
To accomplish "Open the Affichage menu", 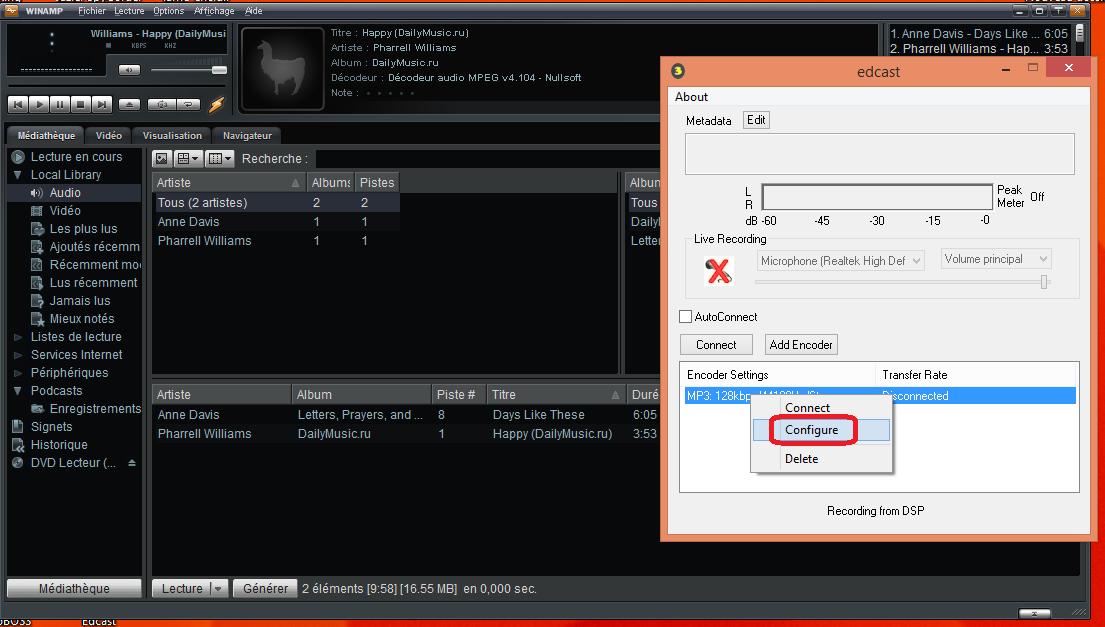I will [214, 11].
